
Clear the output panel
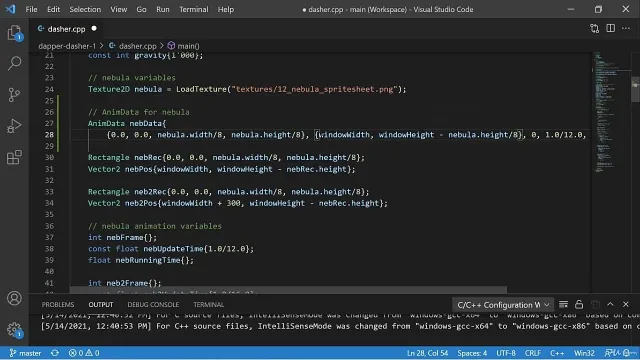click(563, 304)
